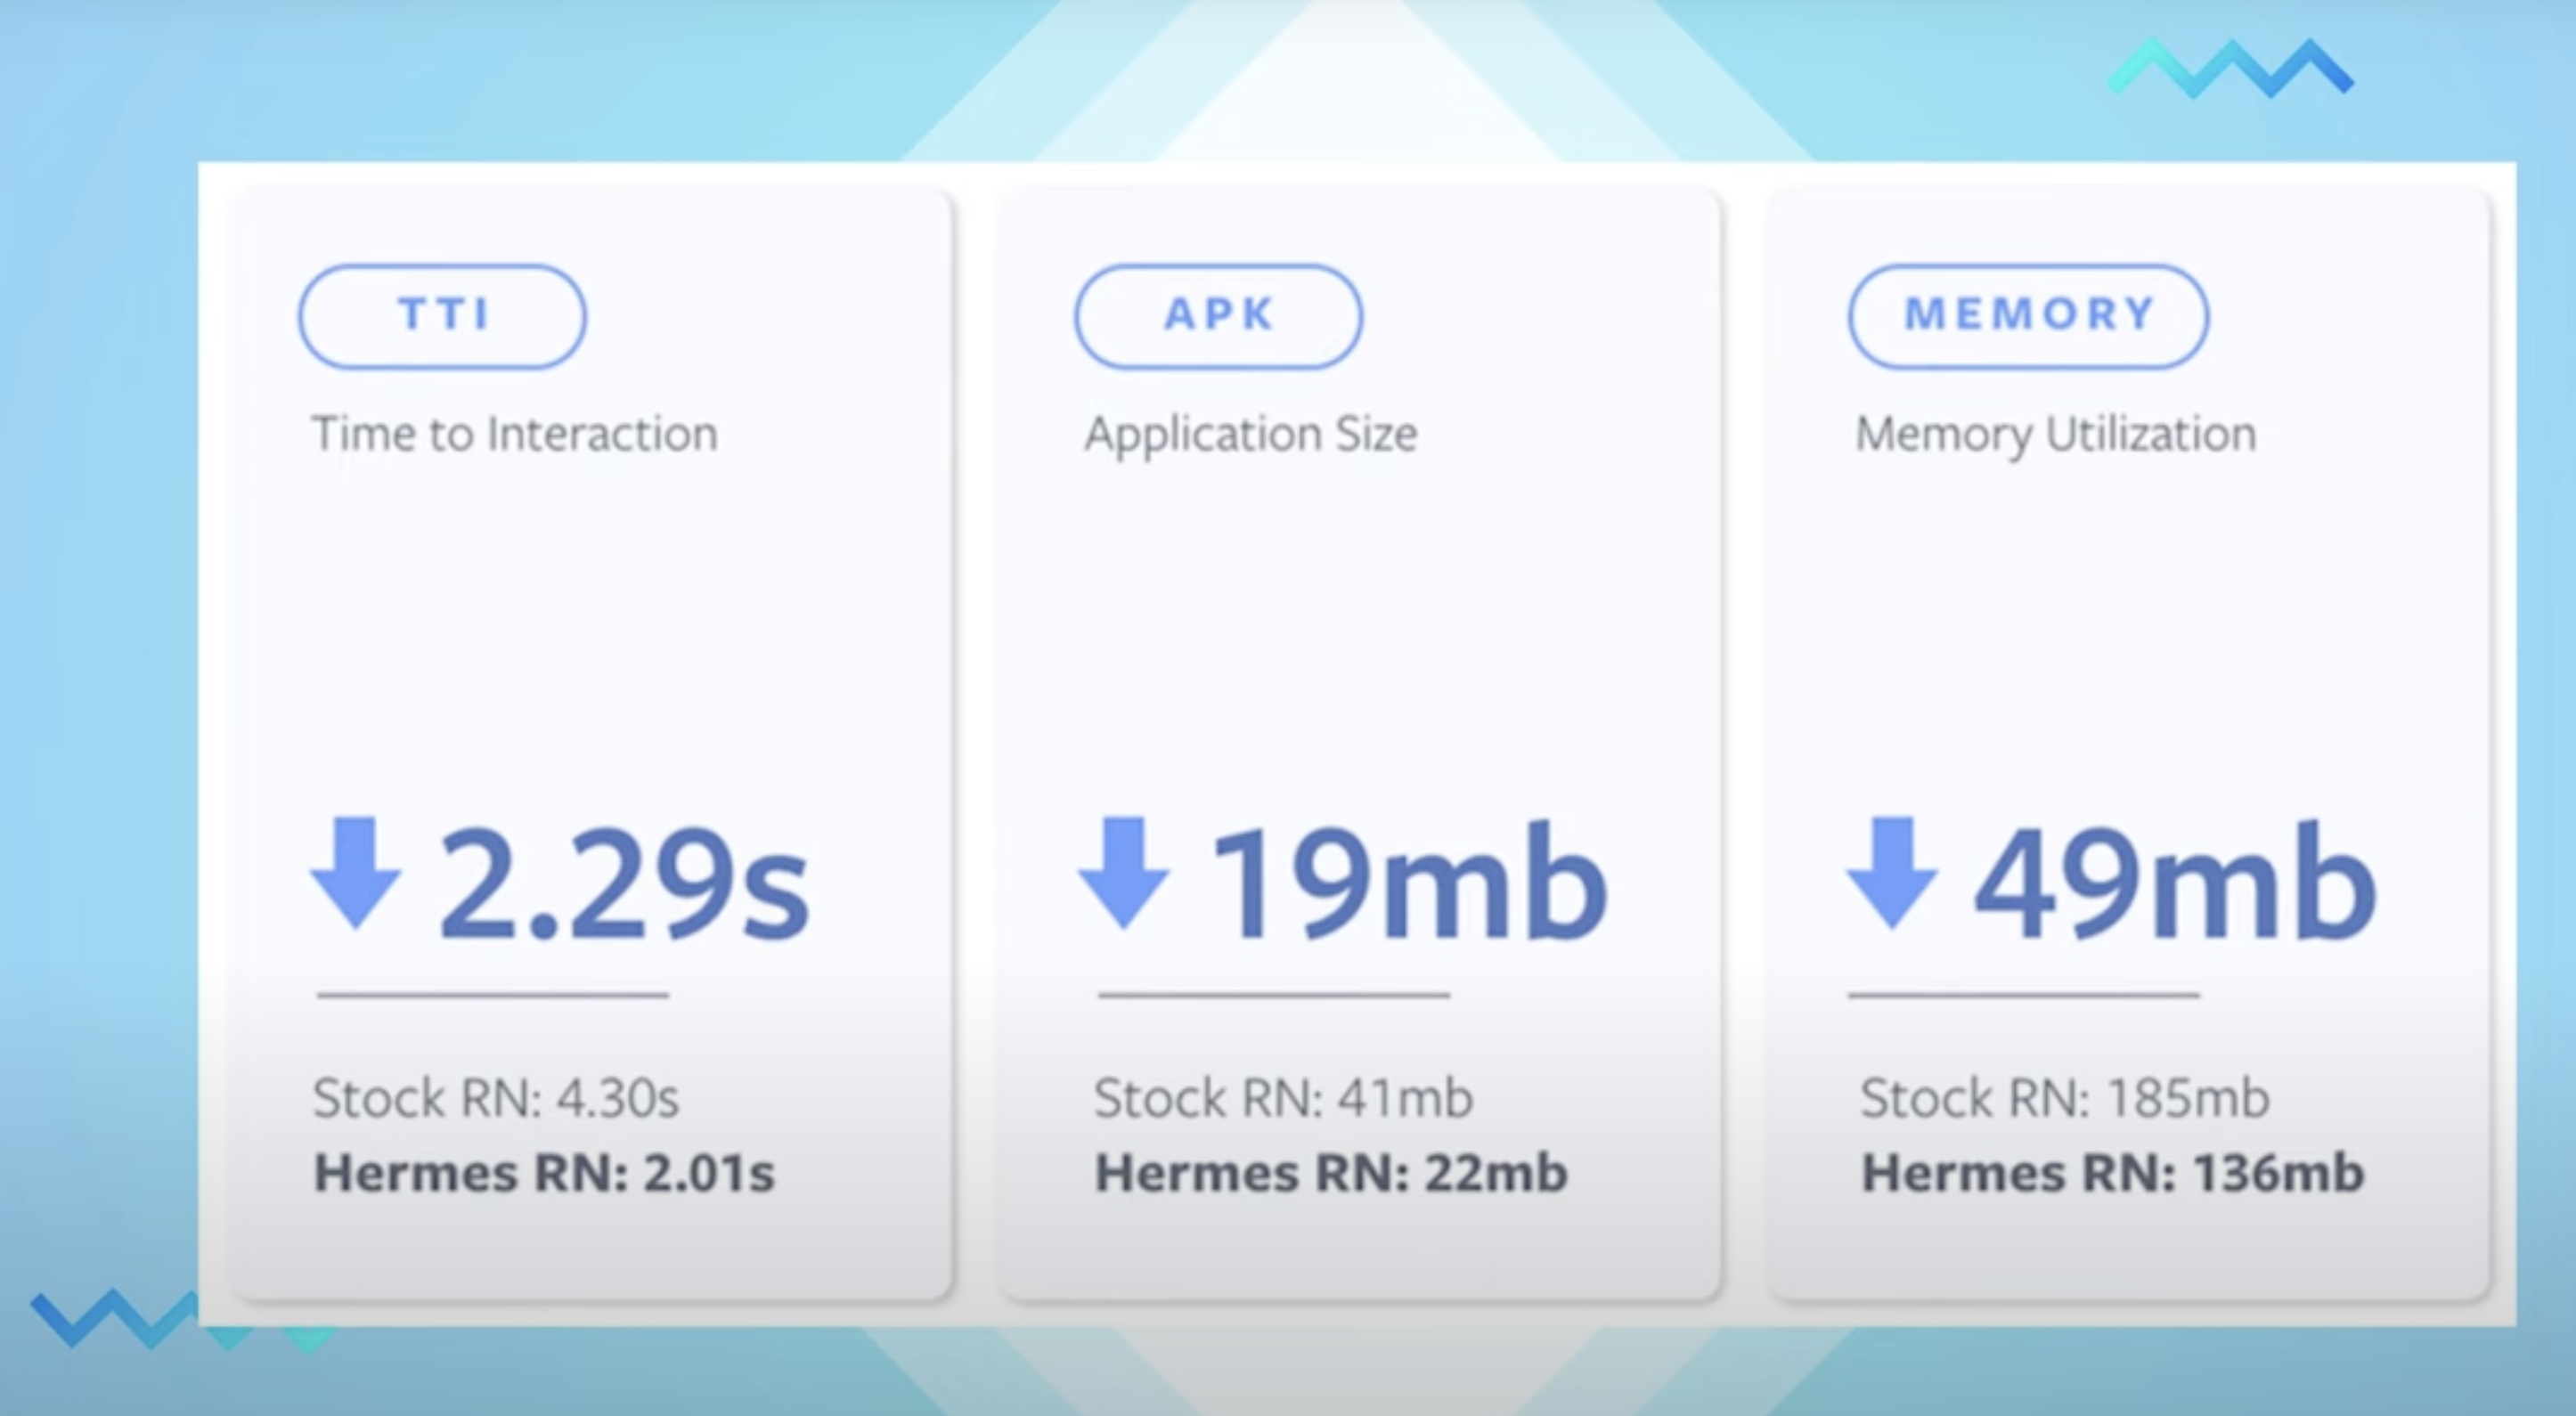
Task: Select 'Hermes RN: 22mb' text
Action: coord(1331,1173)
